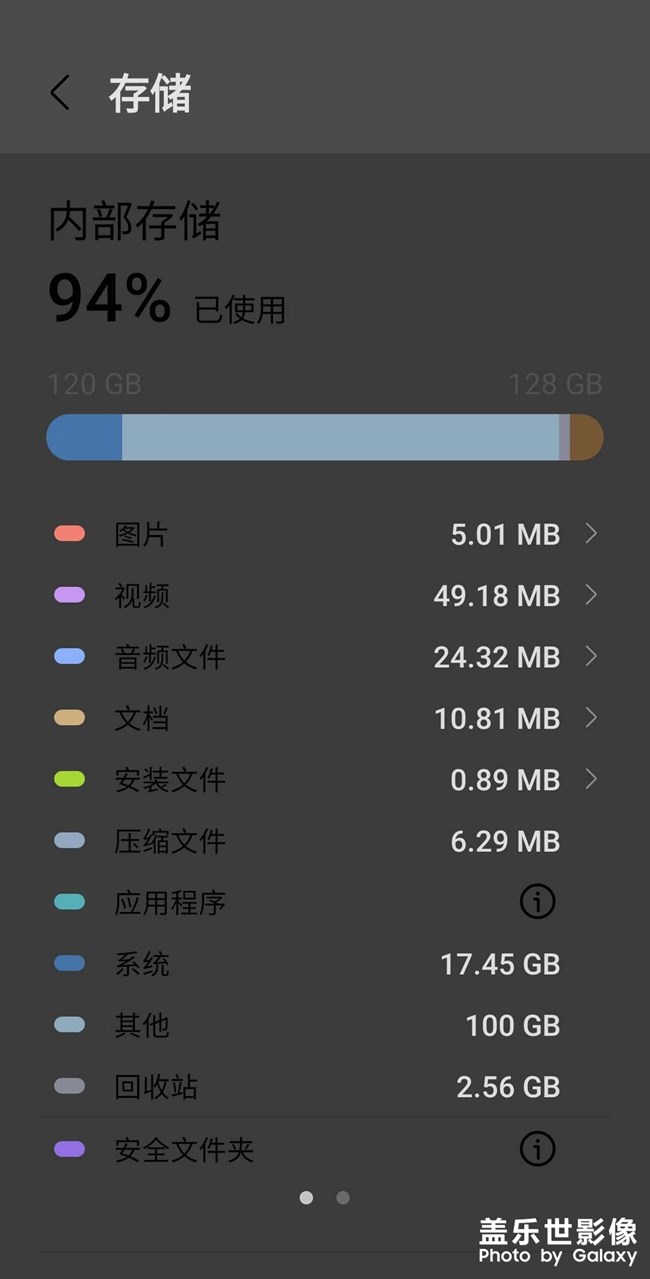This screenshot has height=1279, width=650.
Task: Expand the 图片 row via its chevron
Action: [x=593, y=534]
